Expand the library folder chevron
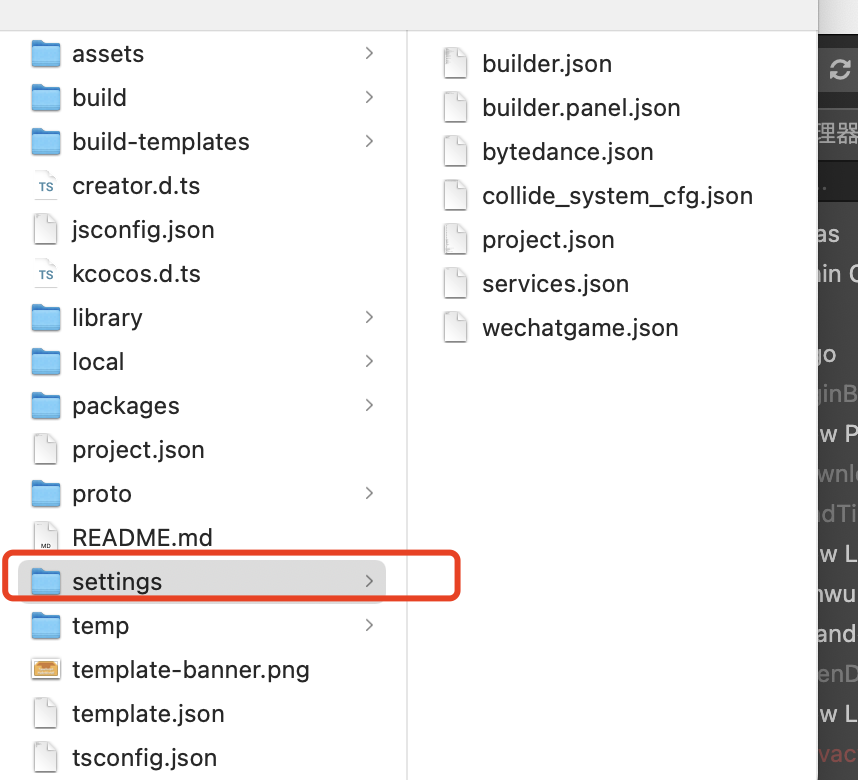The height and width of the screenshot is (780, 858). click(369, 317)
